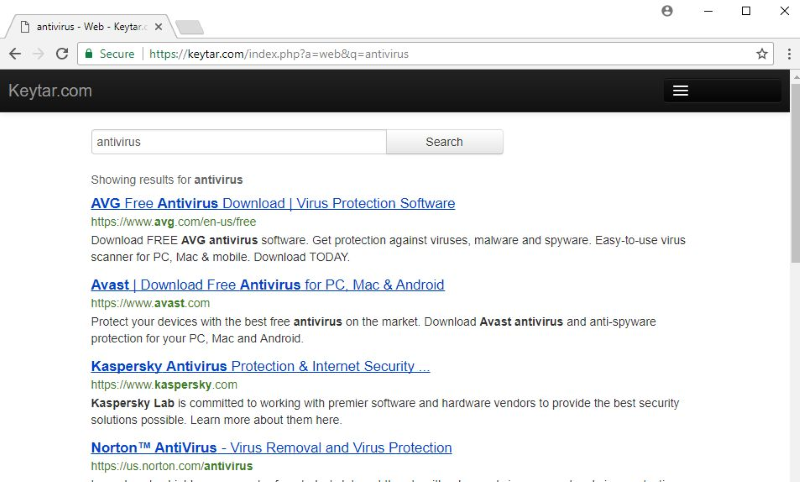Screen dimensions: 800x482
Task: Open the AVG Free Antivirus Download link
Action: 272,203
